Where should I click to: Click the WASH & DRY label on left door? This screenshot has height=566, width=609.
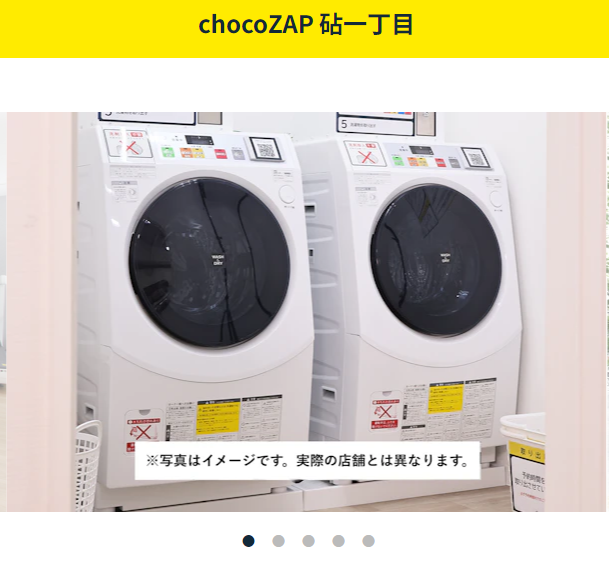218,260
